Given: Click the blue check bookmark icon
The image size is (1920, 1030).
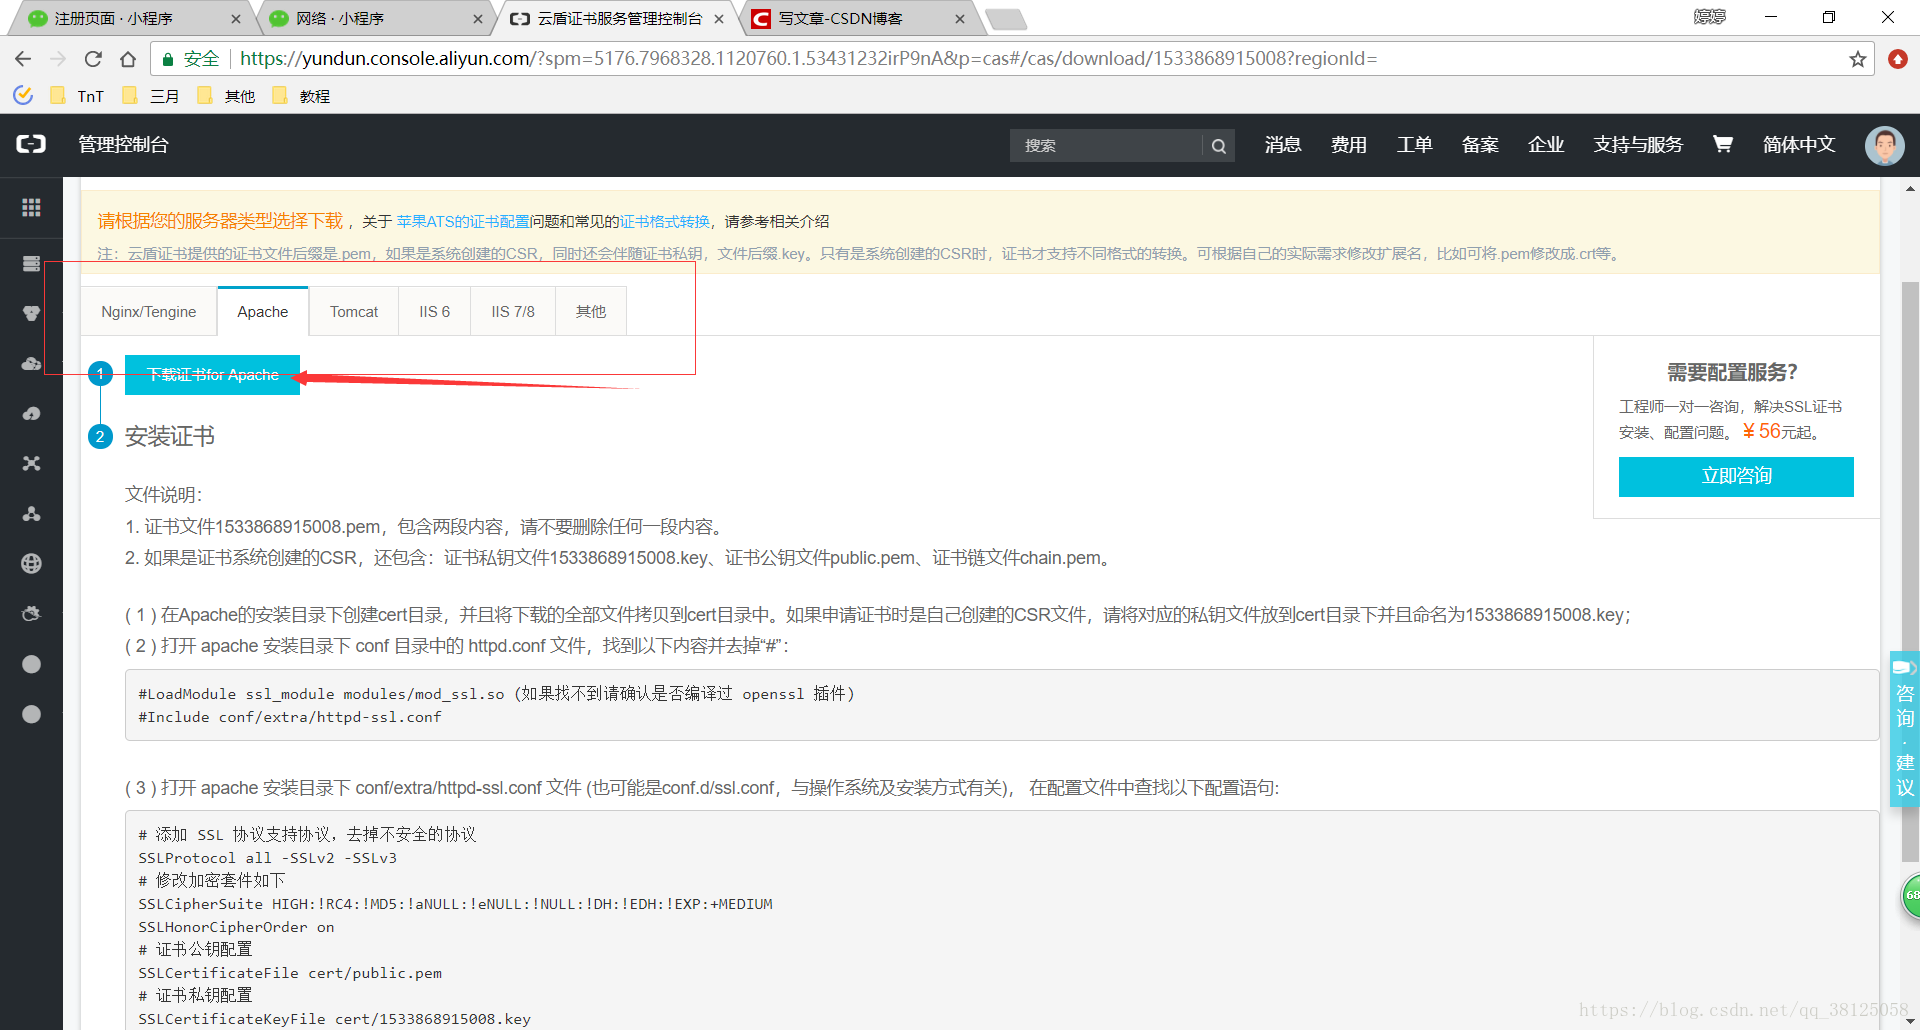Looking at the screenshot, I should [23, 95].
